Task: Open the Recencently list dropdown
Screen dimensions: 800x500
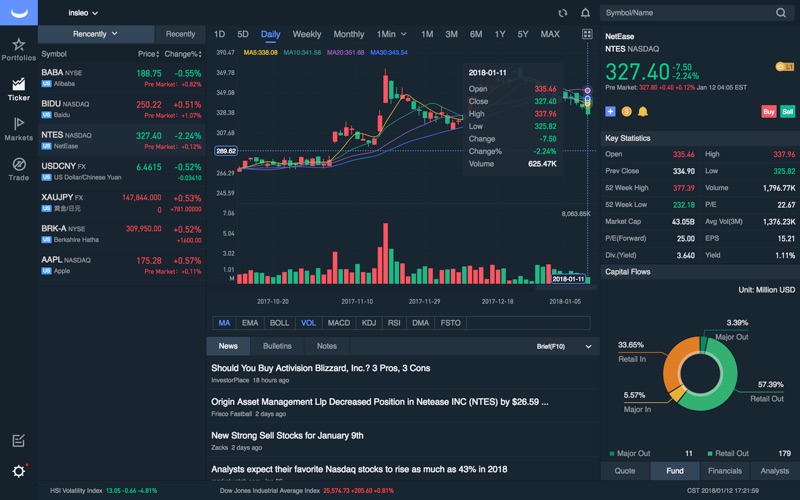Action: tap(95, 34)
